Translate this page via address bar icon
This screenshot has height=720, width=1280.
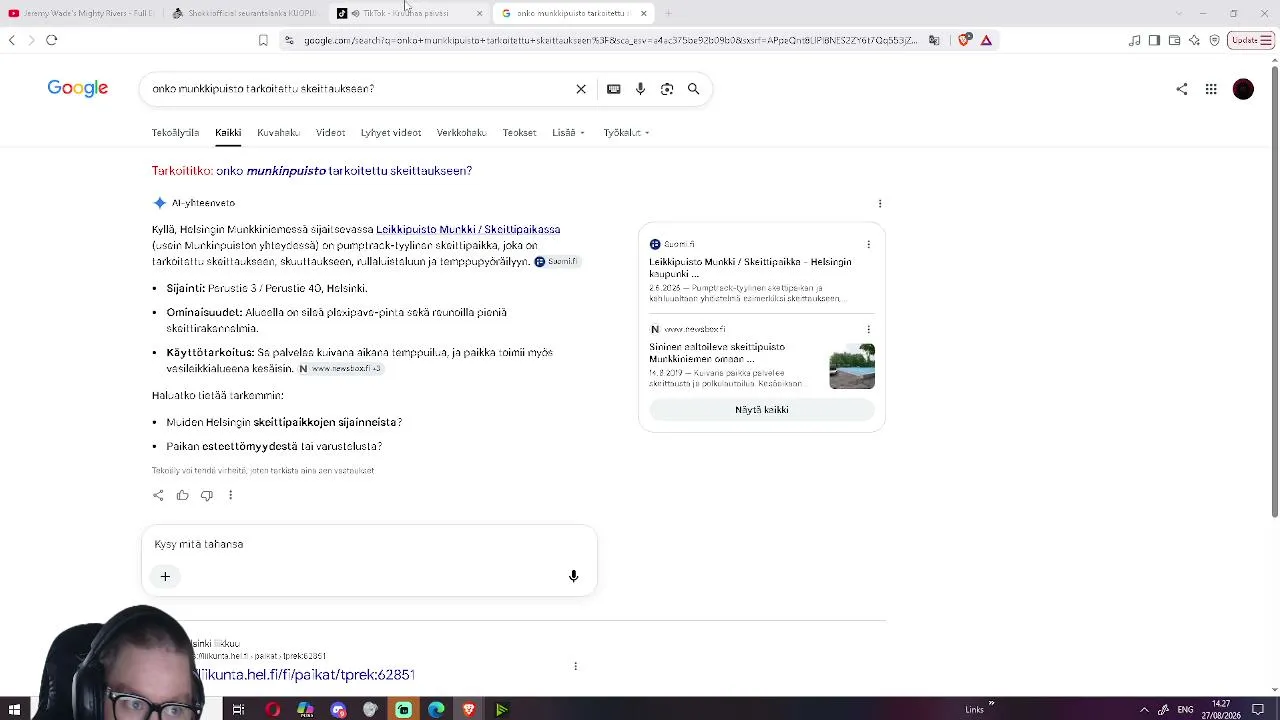[934, 40]
